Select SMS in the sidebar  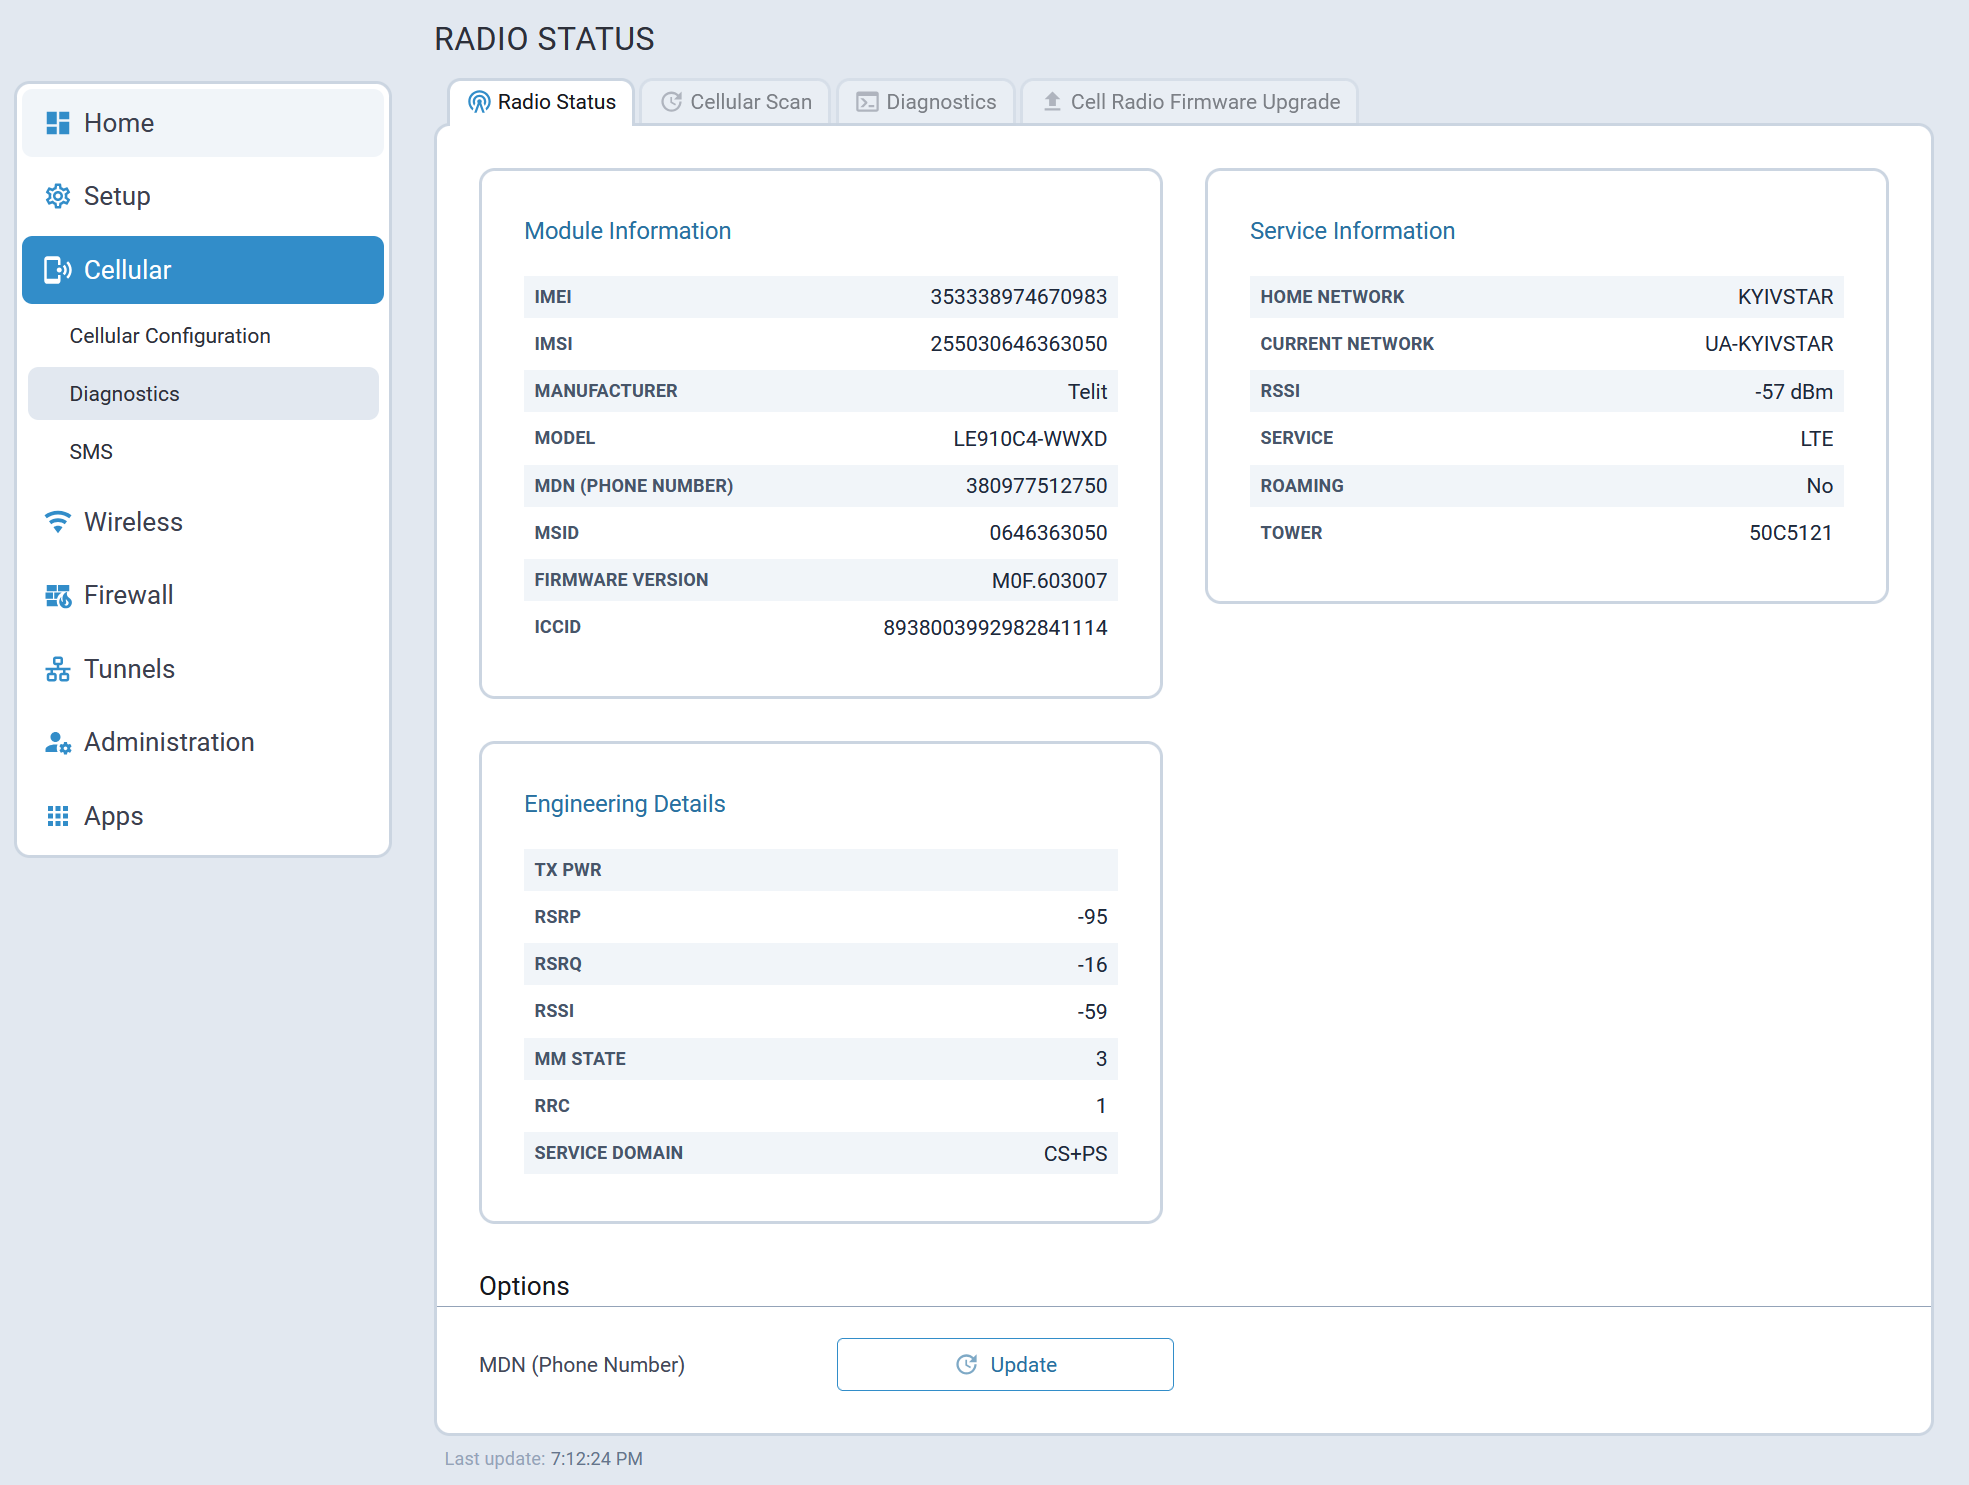click(91, 452)
